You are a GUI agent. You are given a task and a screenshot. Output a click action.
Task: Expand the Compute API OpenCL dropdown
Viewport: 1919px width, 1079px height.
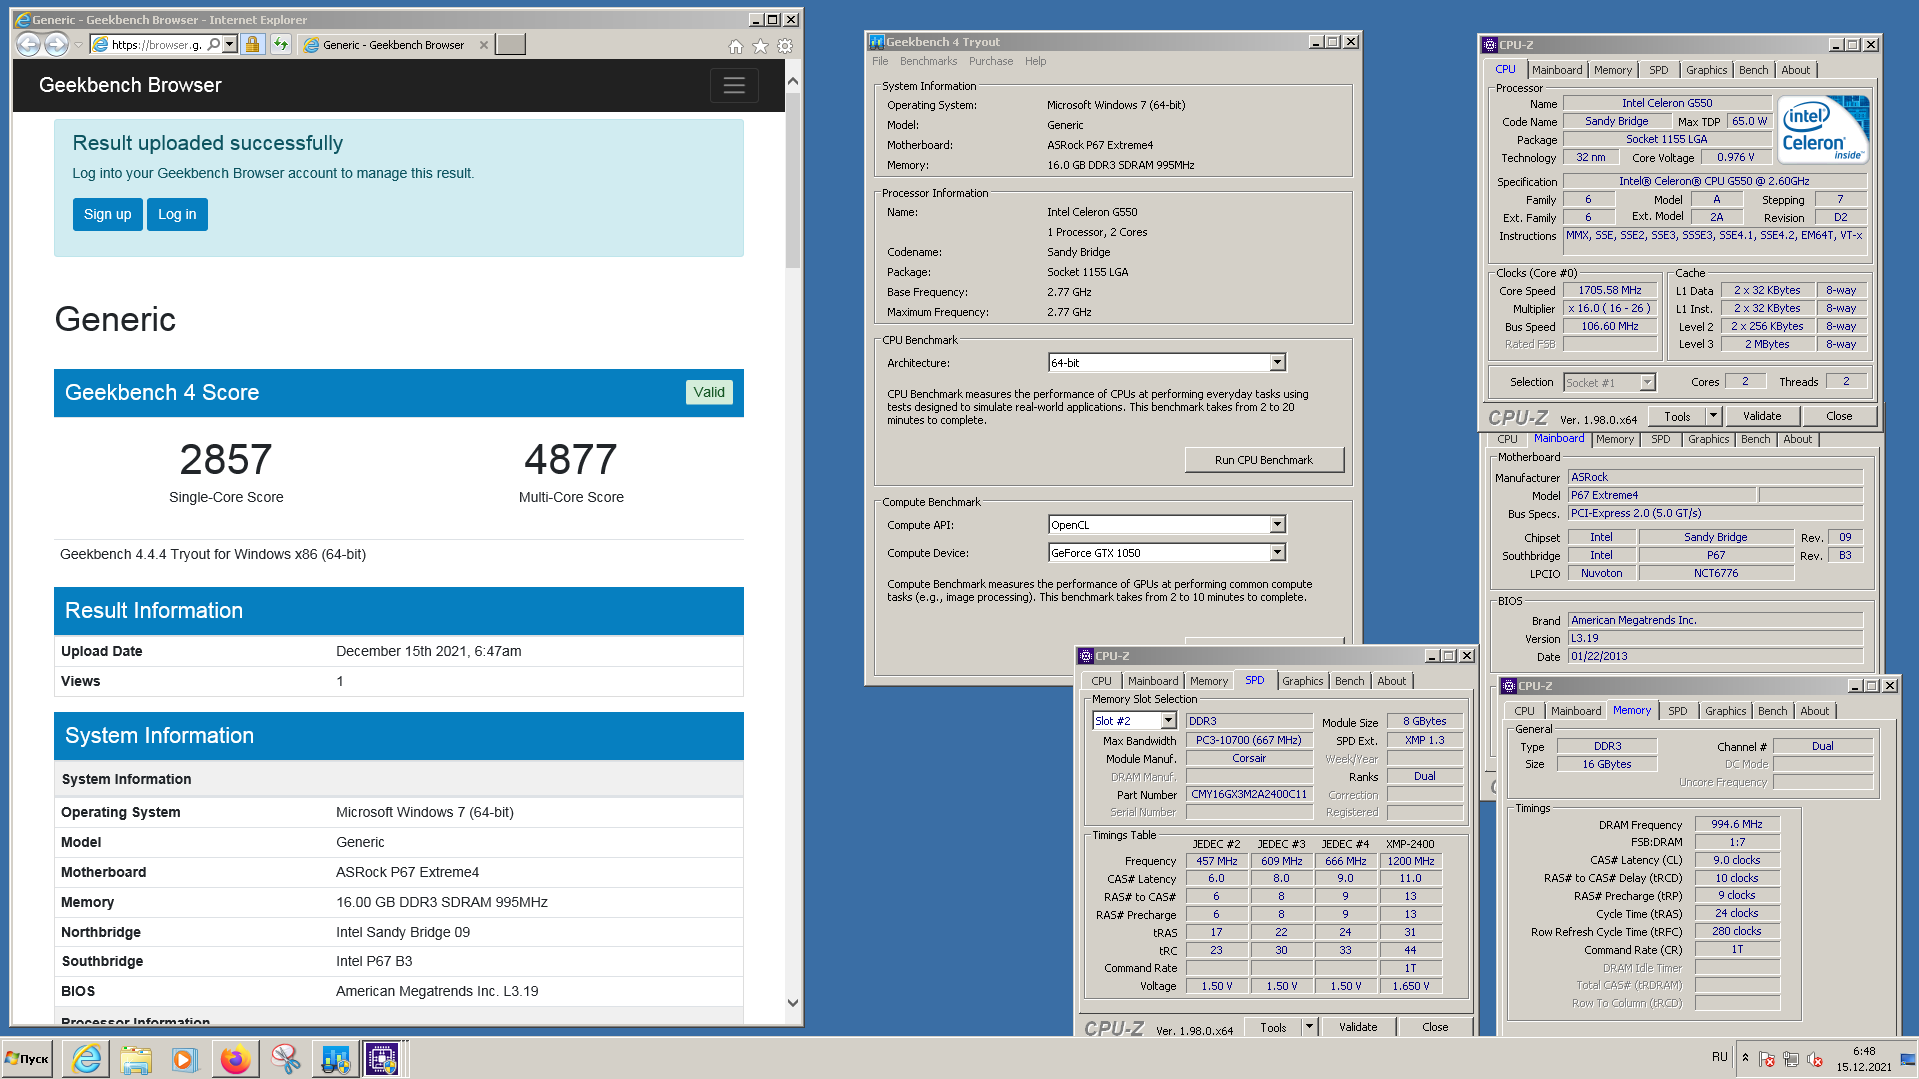point(1277,525)
